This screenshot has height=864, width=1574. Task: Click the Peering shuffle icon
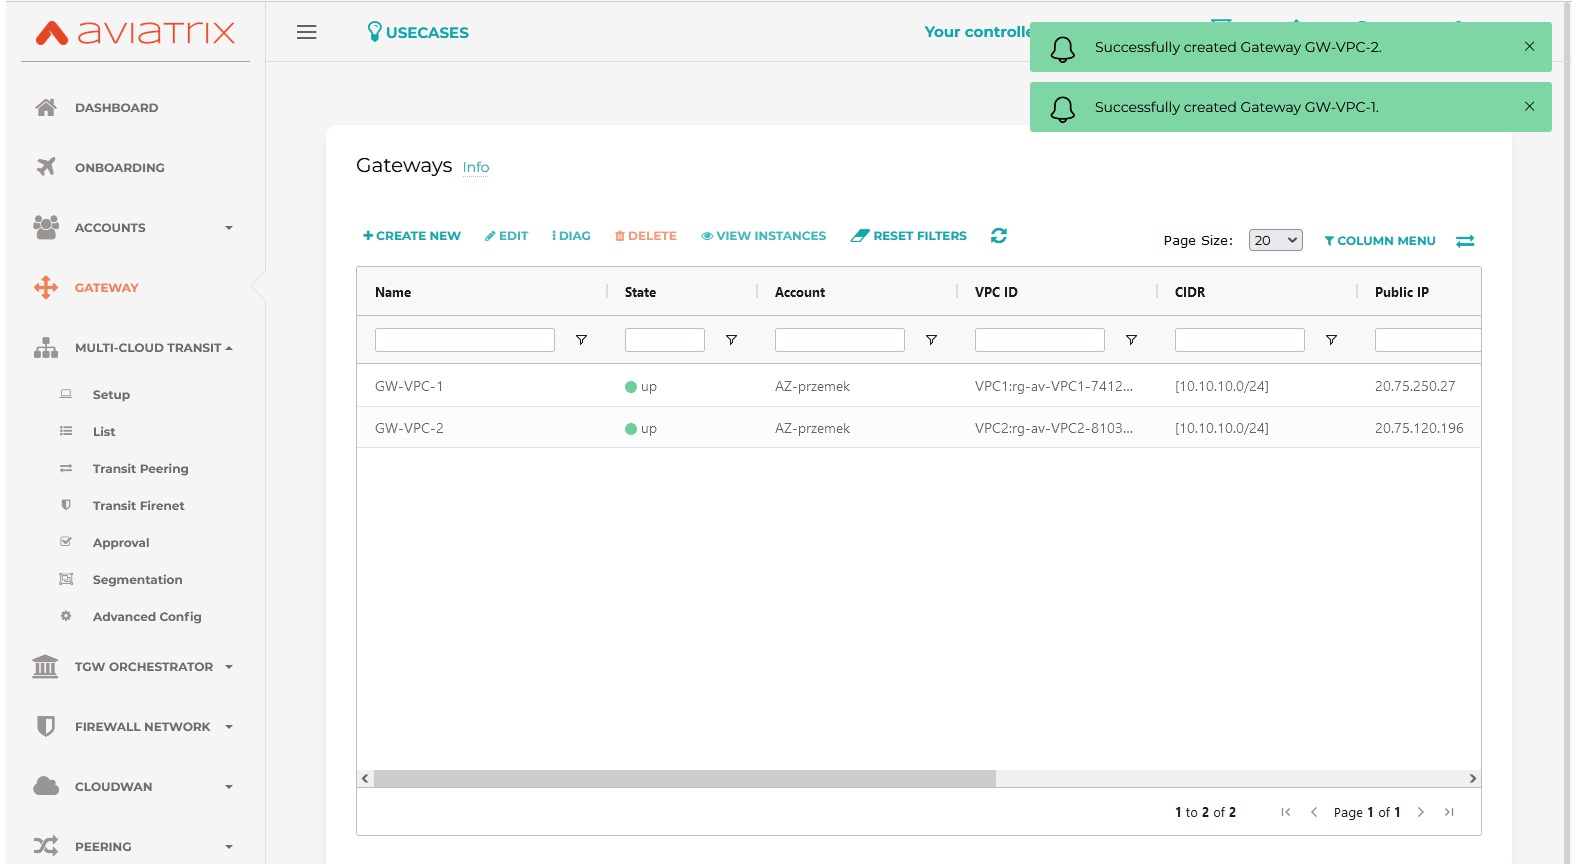coord(46,846)
